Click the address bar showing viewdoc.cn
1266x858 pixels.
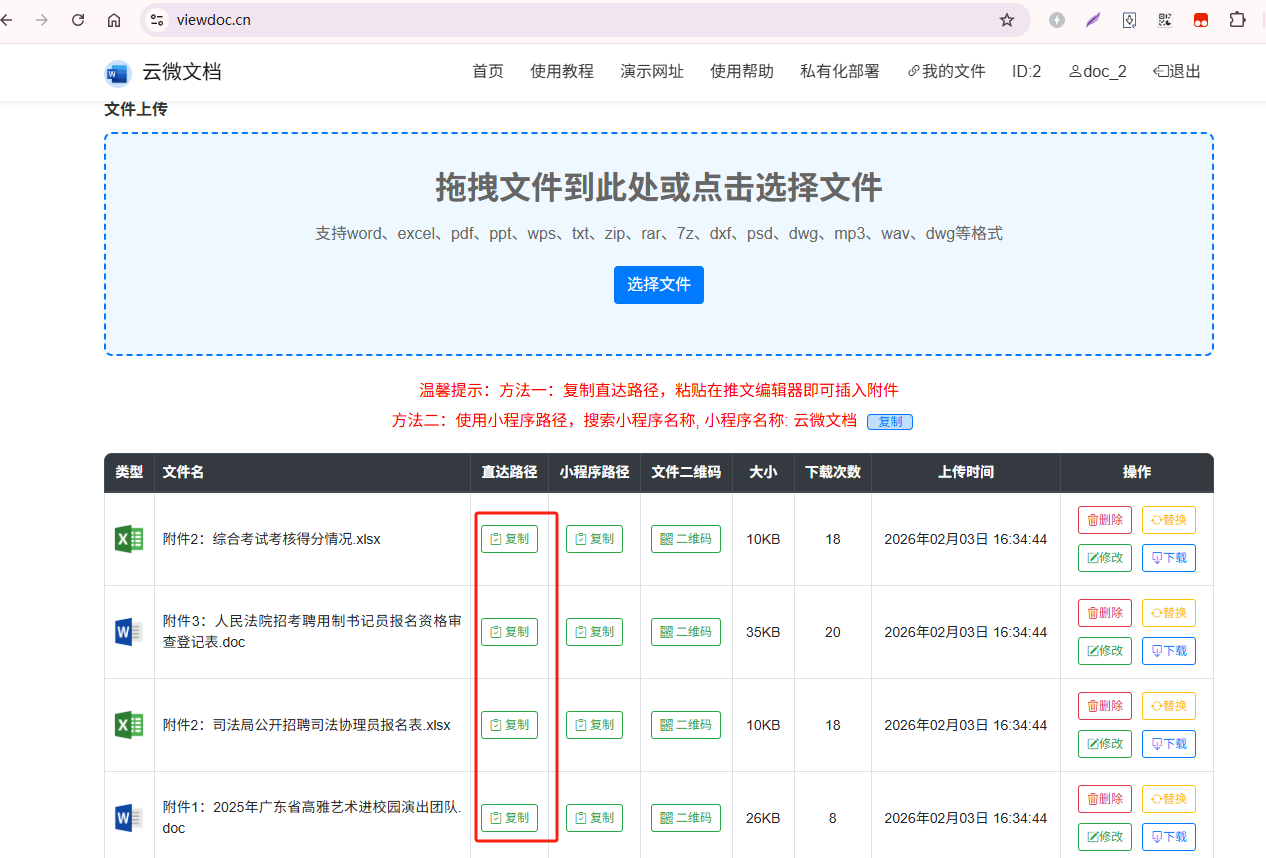point(580,20)
